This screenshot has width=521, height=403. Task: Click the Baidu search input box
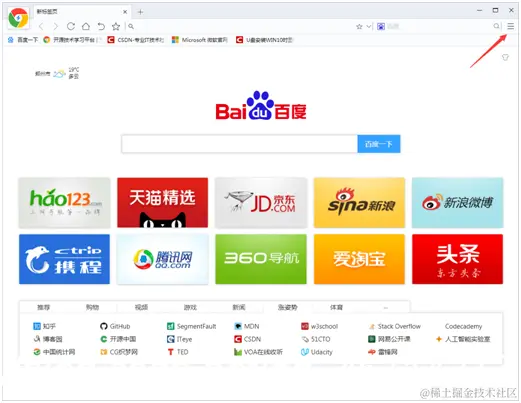[x=239, y=144]
